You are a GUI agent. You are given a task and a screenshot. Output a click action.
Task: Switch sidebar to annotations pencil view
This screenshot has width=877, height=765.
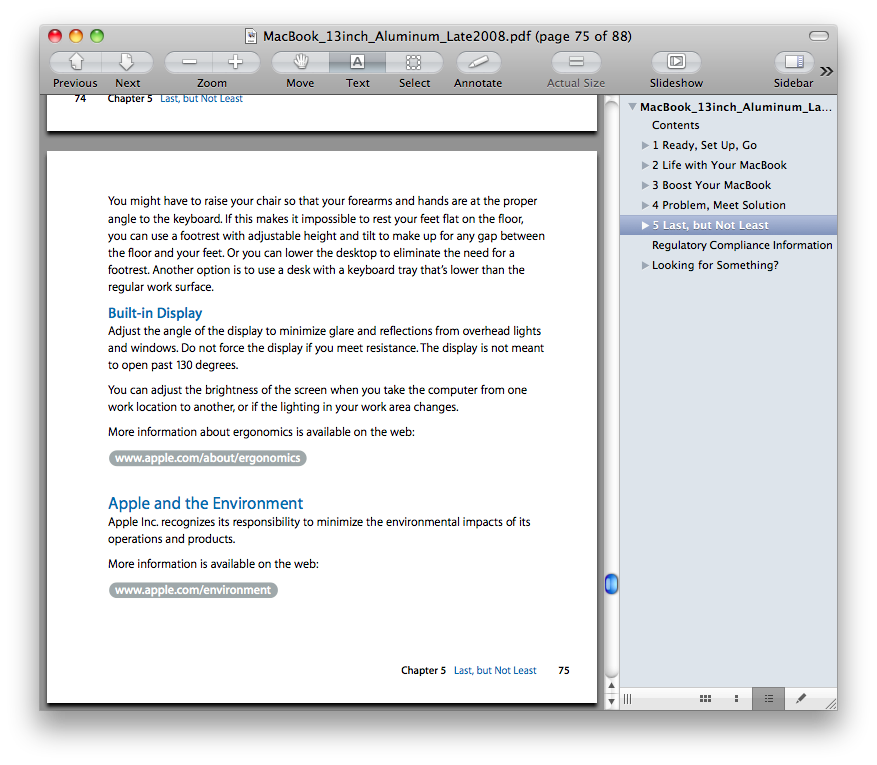[801, 698]
